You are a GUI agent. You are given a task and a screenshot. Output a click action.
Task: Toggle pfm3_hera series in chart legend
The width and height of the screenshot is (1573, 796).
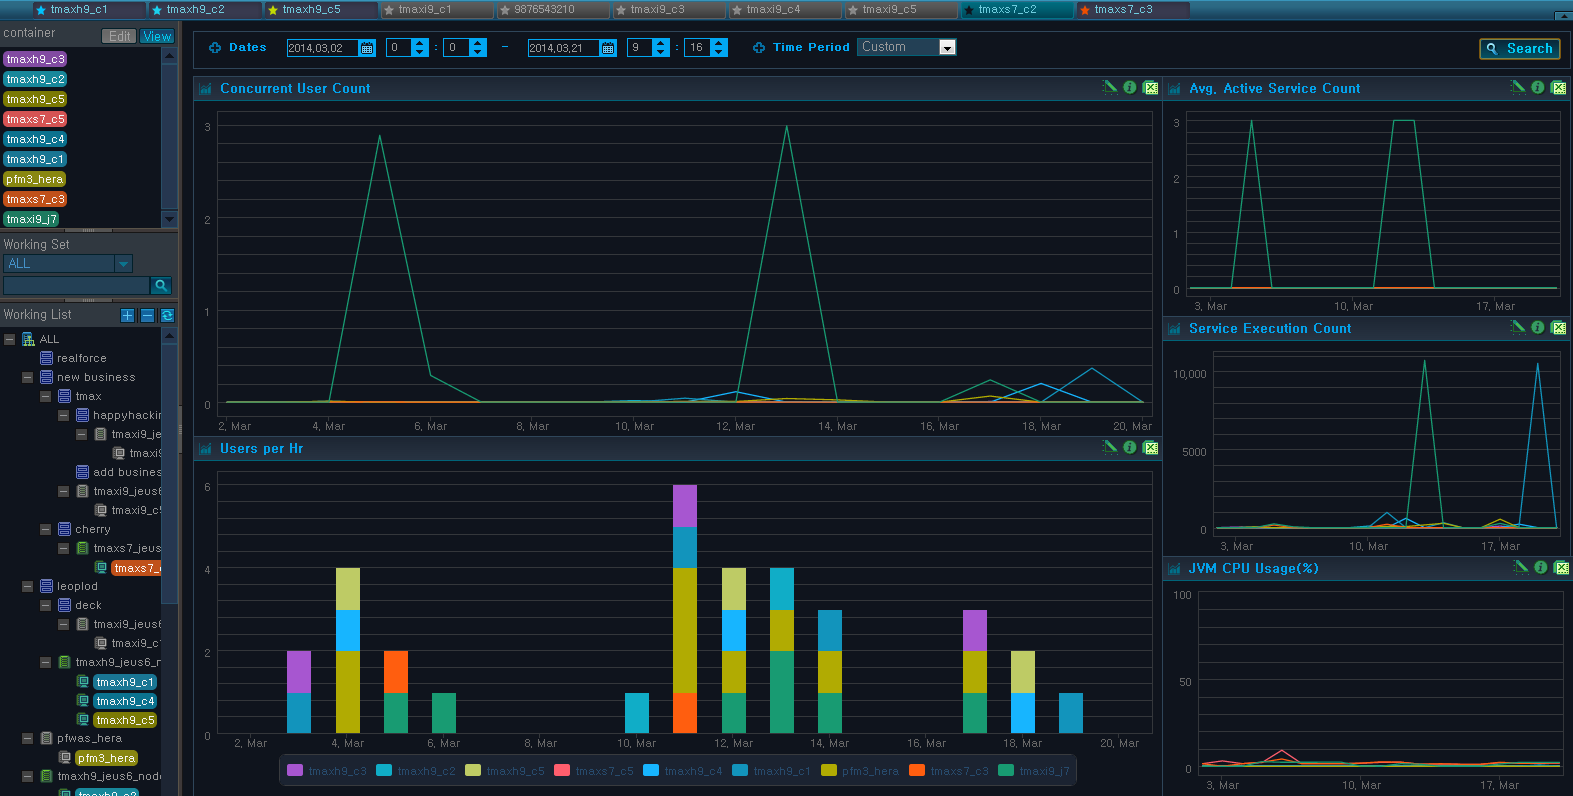pyautogui.click(x=860, y=770)
